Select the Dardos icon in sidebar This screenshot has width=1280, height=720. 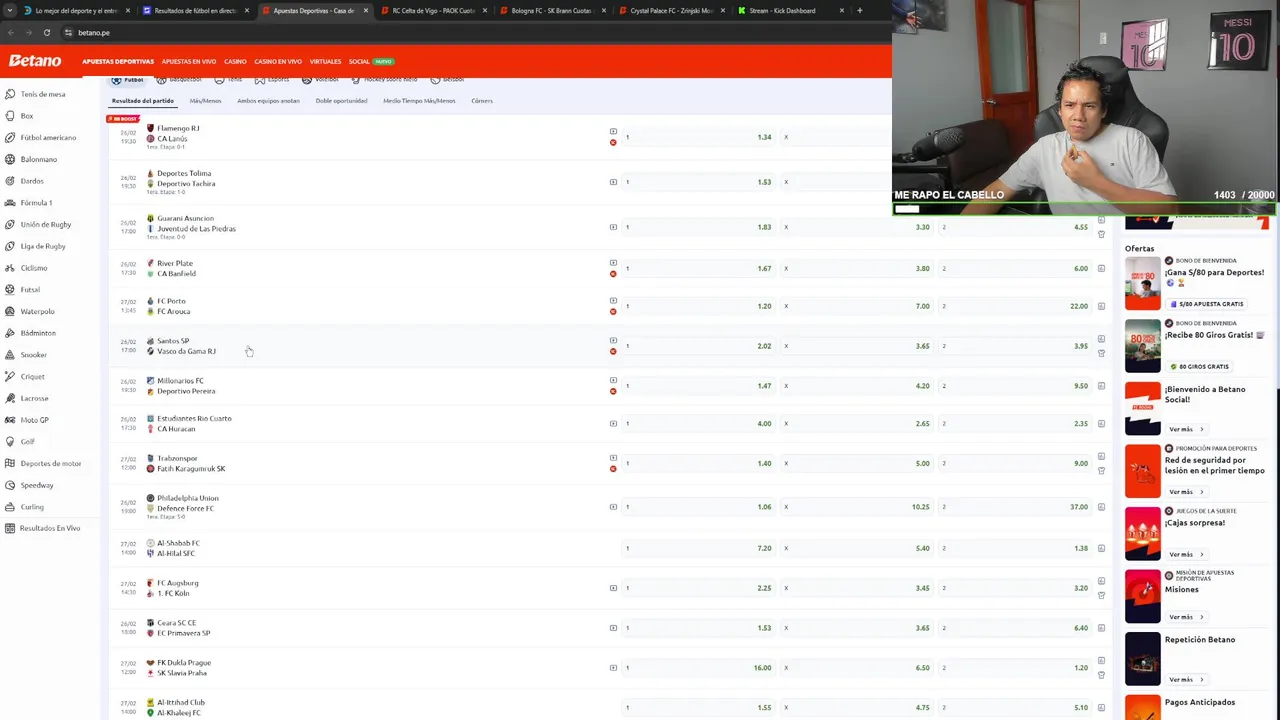(10, 181)
